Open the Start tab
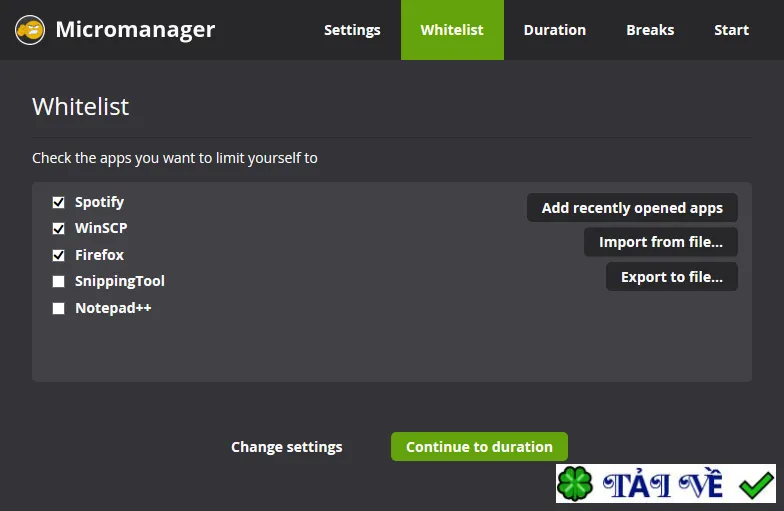784x511 pixels. [732, 30]
